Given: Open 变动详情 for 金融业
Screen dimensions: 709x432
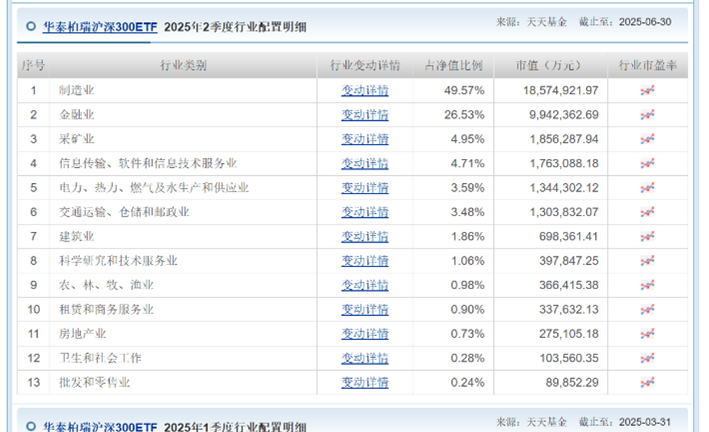Looking at the screenshot, I should click(x=364, y=114).
